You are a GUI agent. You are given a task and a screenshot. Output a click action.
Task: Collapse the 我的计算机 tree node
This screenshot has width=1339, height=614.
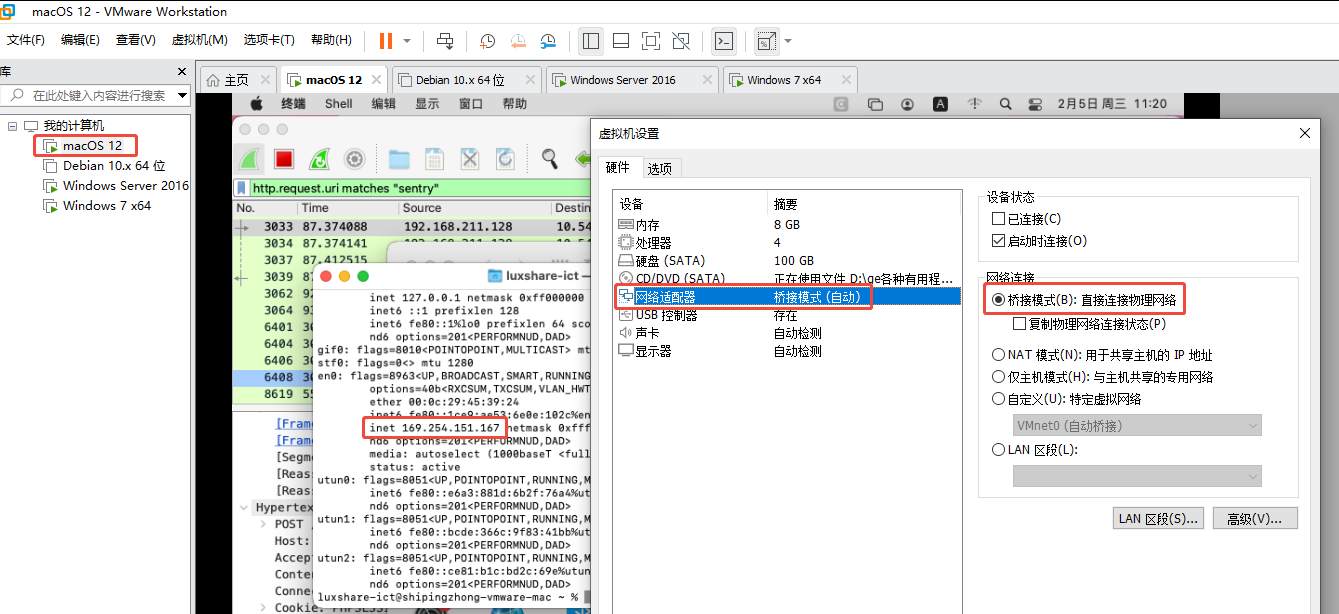(x=12, y=126)
